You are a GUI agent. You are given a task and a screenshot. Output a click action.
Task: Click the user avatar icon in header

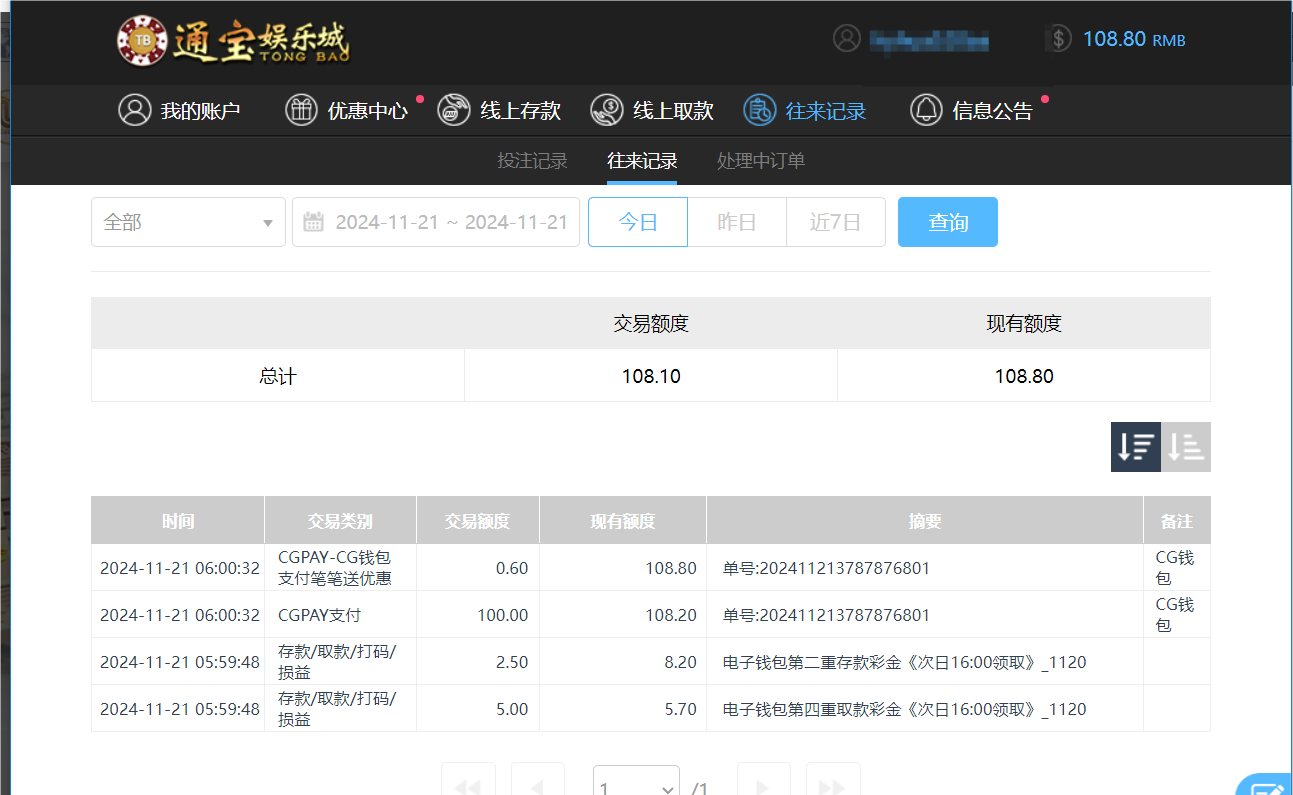coord(847,38)
